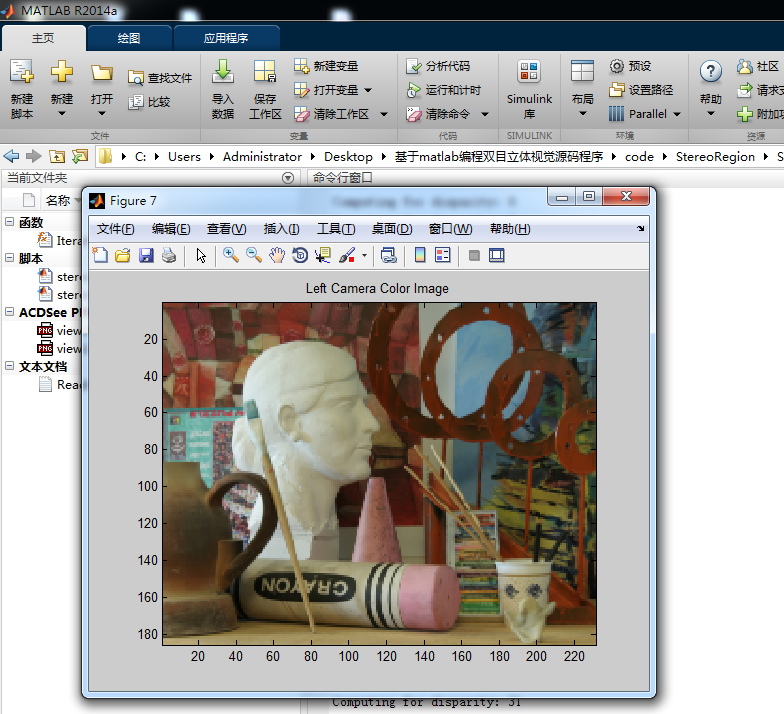Screen dimensions: 784x714
Task: Click the Layout (布局) icon
Action: (582, 72)
